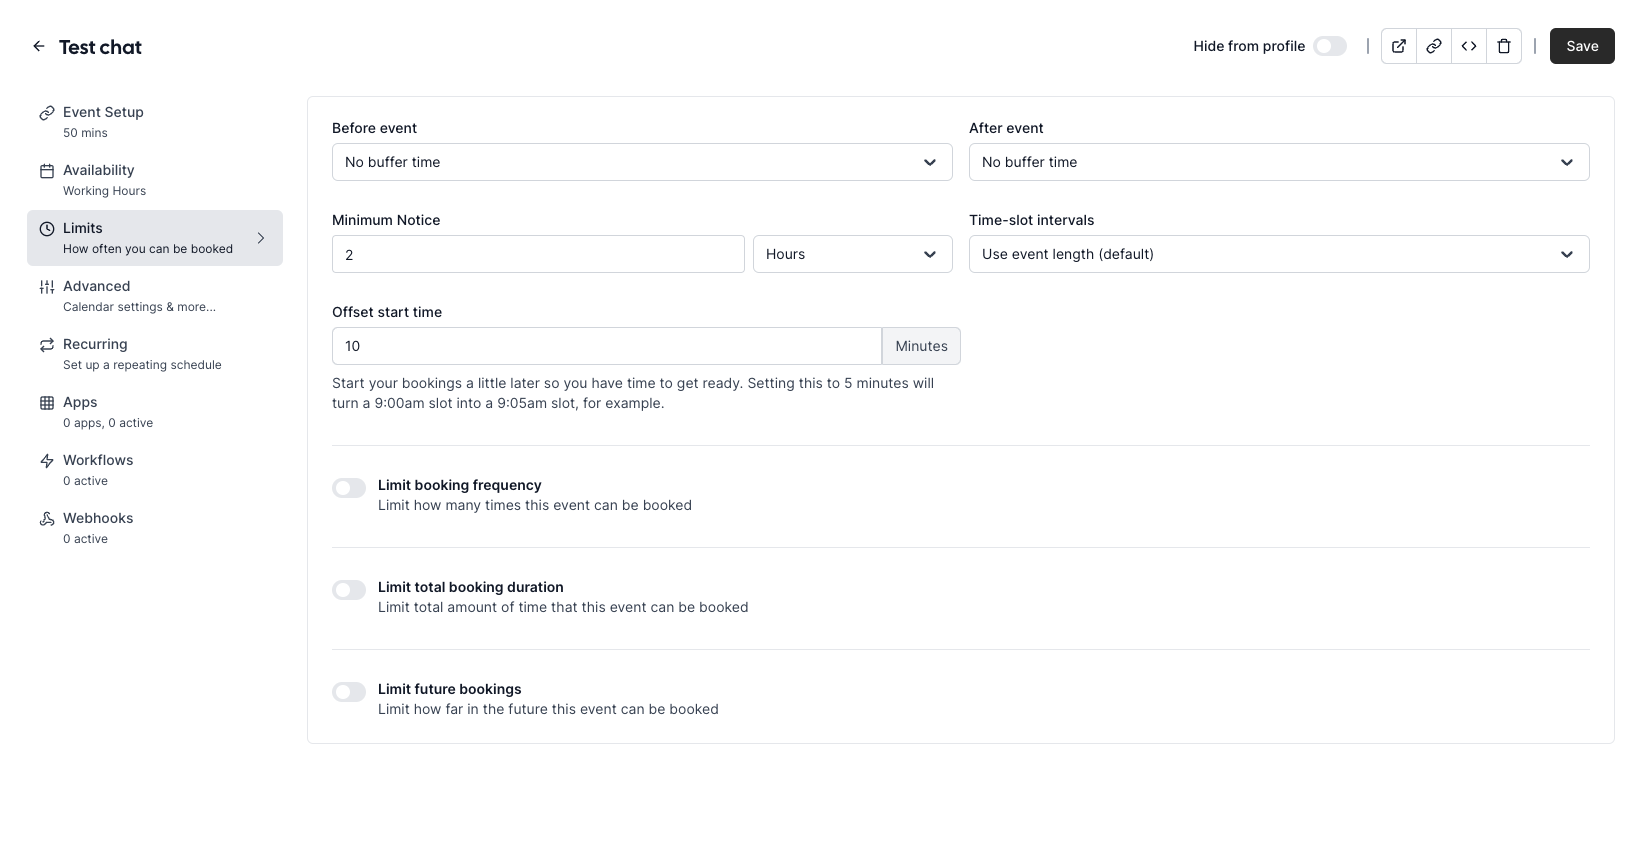Image resolution: width=1626 pixels, height=842 pixels.
Task: Delete event type with trash icon
Action: [x=1504, y=46]
